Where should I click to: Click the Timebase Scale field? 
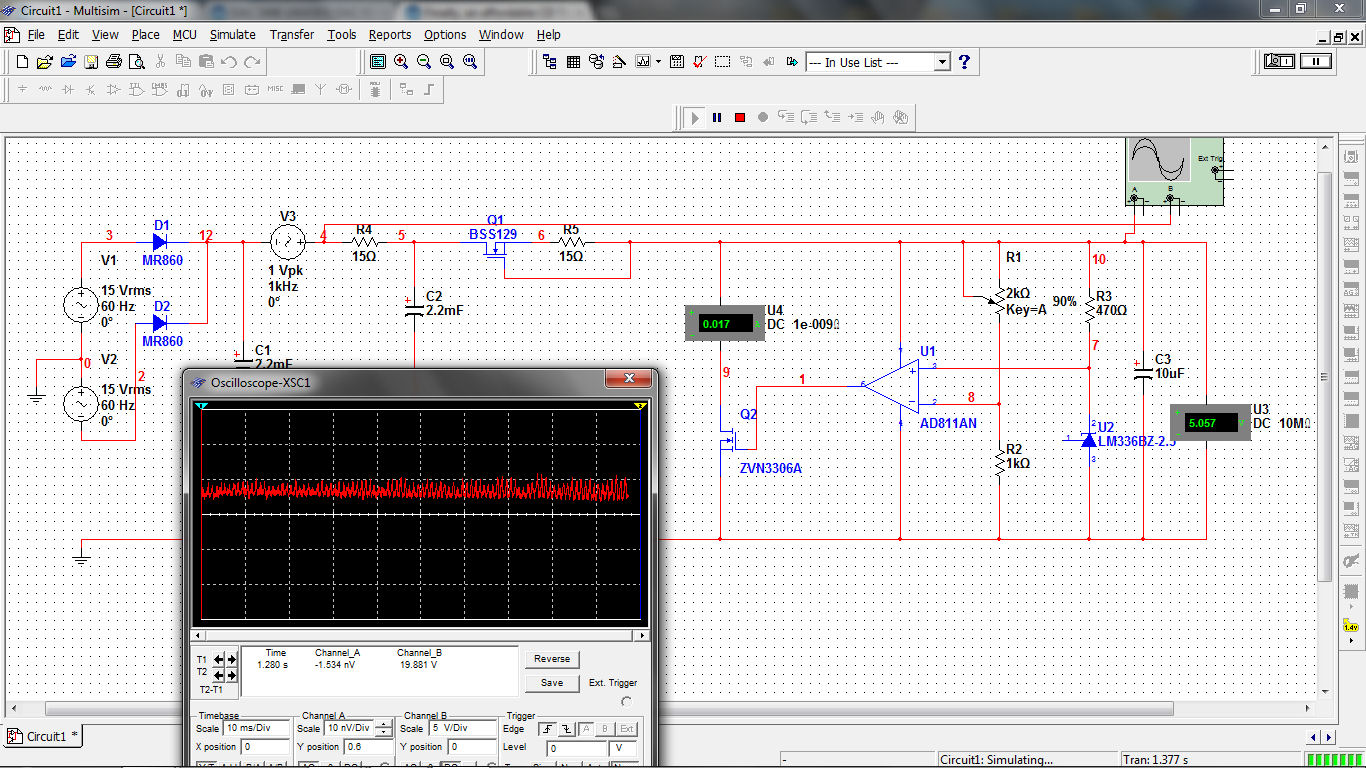click(x=255, y=729)
